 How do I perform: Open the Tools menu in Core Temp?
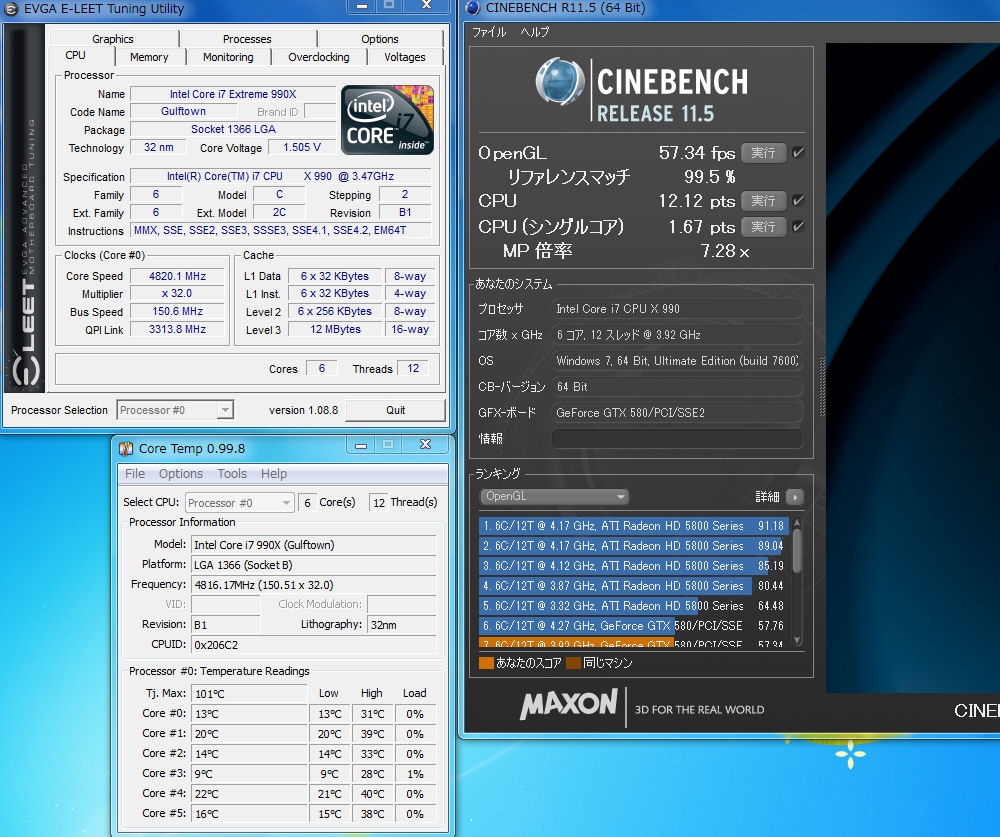pos(232,474)
